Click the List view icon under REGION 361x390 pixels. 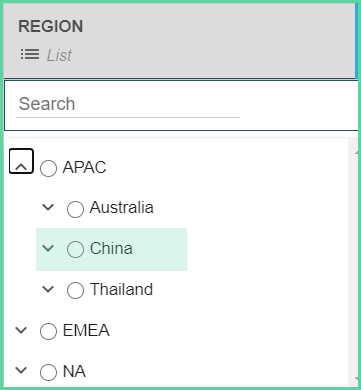point(30,54)
